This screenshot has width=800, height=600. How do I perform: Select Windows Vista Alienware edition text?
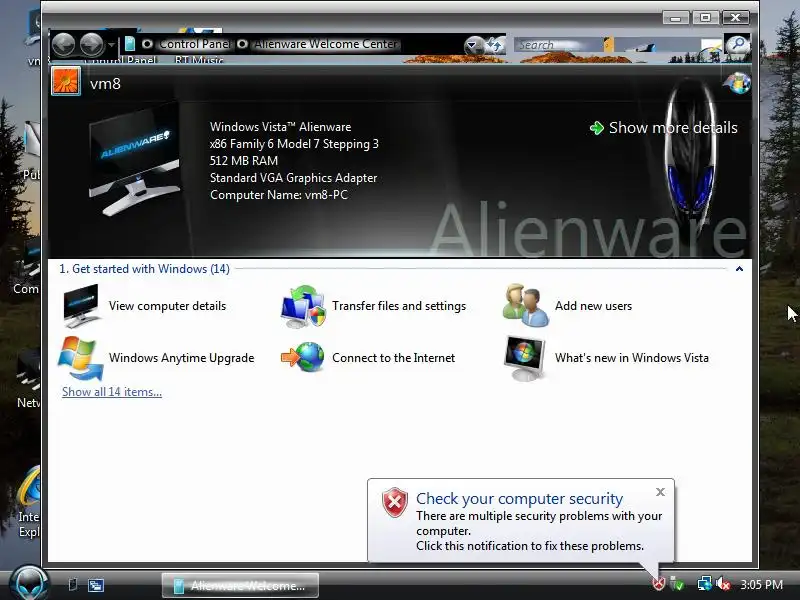(280, 127)
